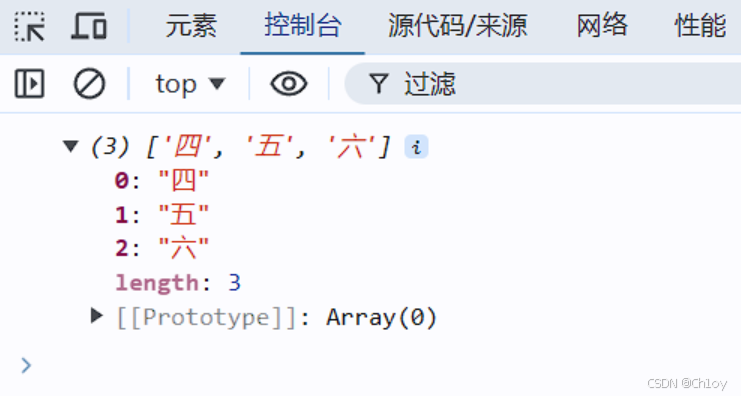Select the row 0: "四"
This screenshot has width=741, height=396.
coord(162,181)
